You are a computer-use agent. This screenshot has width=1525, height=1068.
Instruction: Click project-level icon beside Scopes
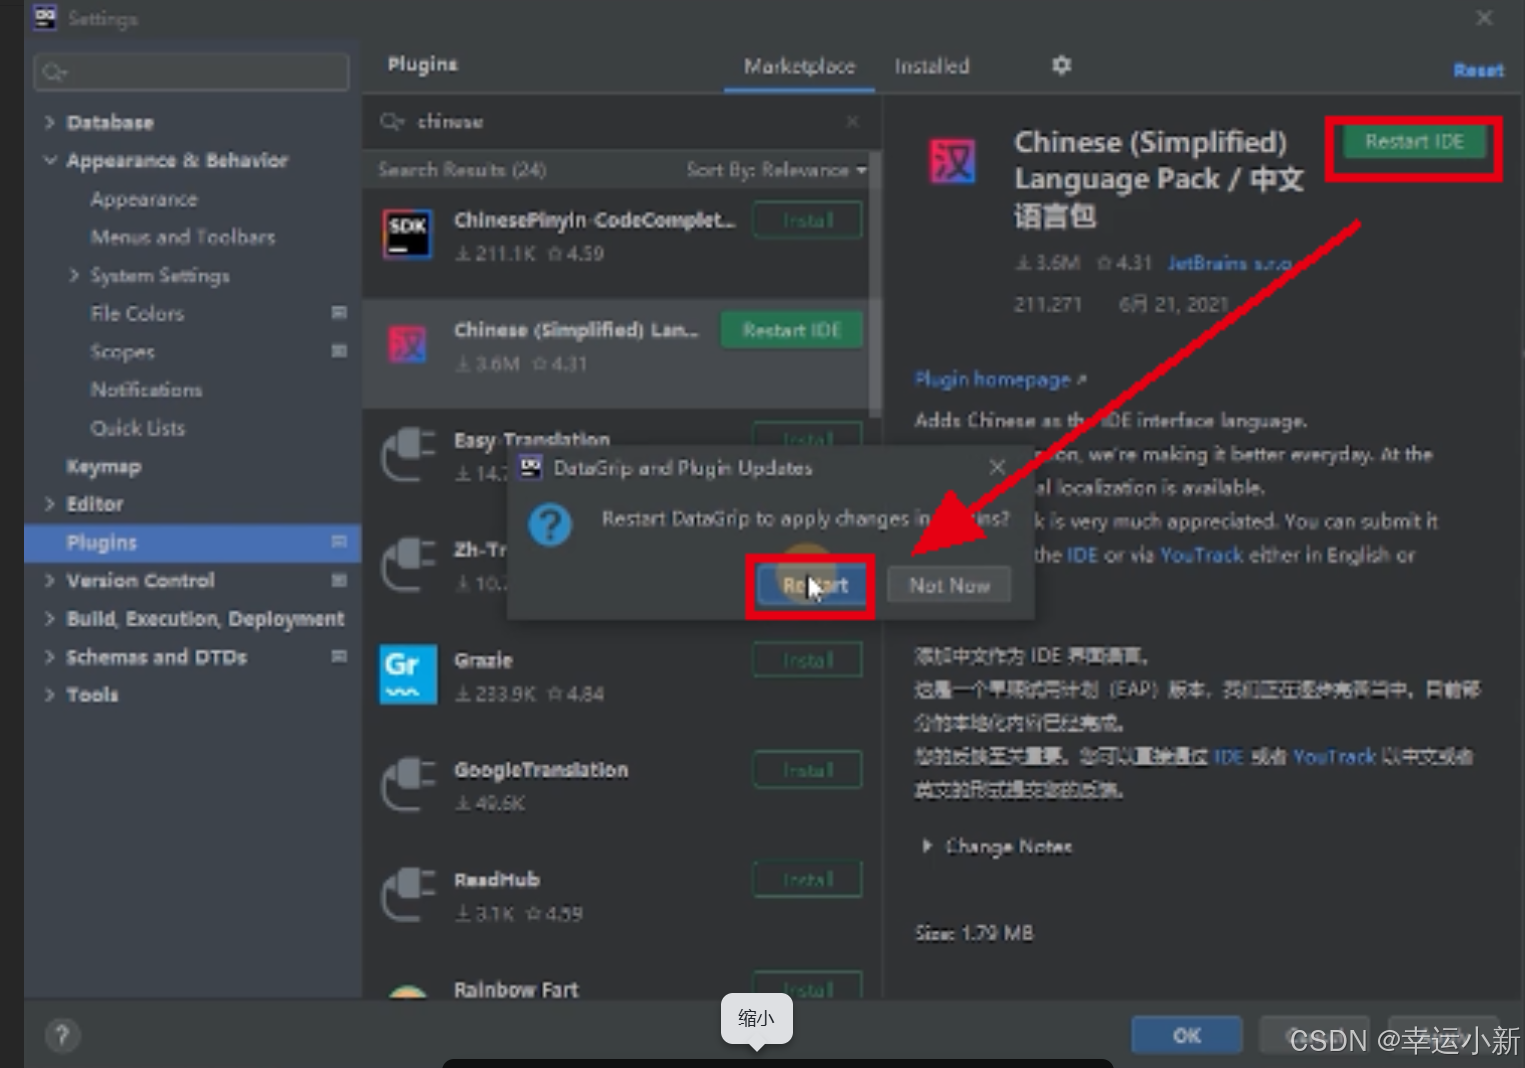pos(339,351)
